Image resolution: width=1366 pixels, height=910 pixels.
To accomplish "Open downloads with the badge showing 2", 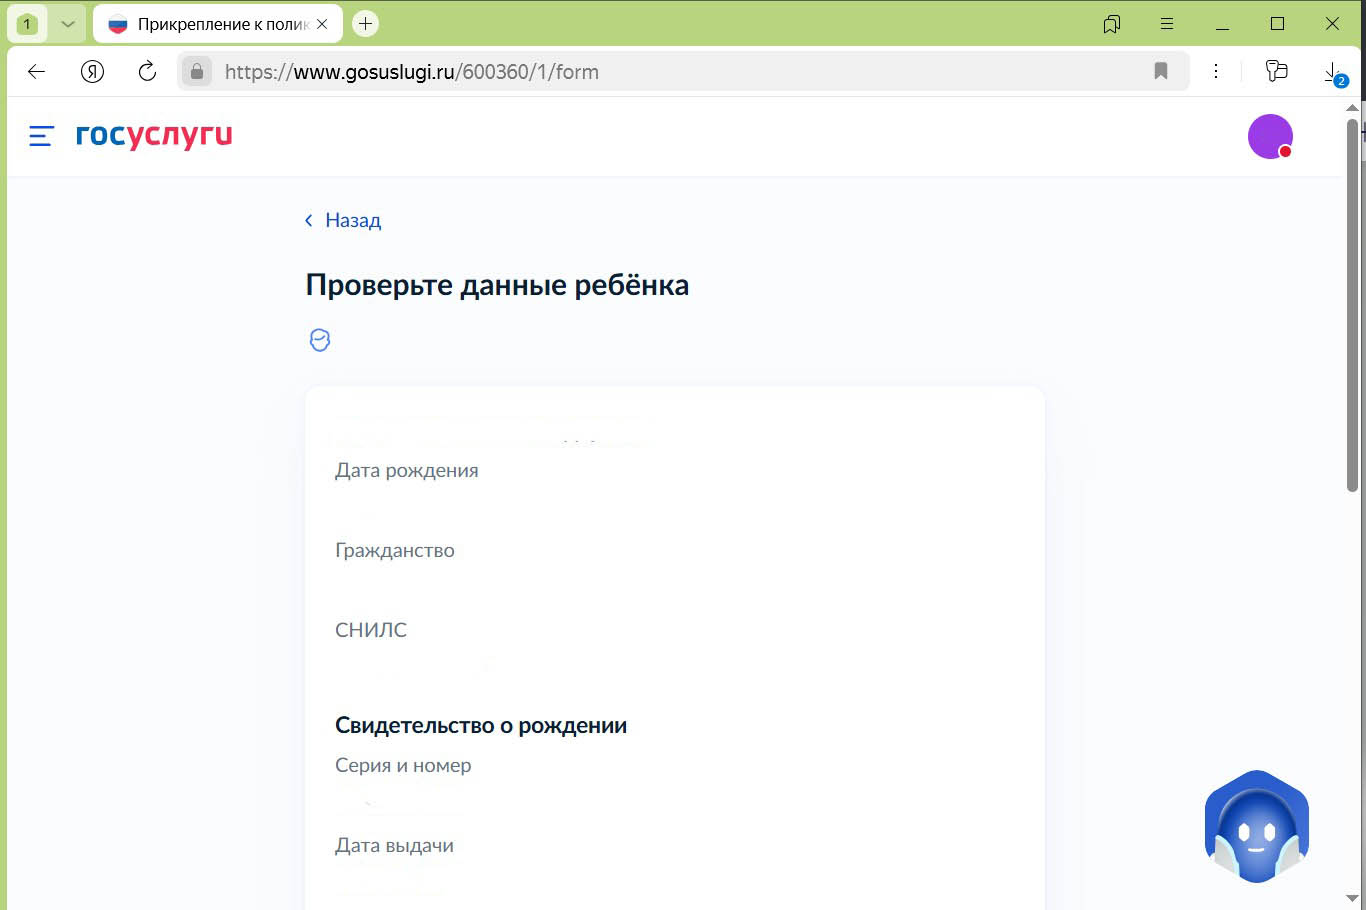I will click(1330, 71).
